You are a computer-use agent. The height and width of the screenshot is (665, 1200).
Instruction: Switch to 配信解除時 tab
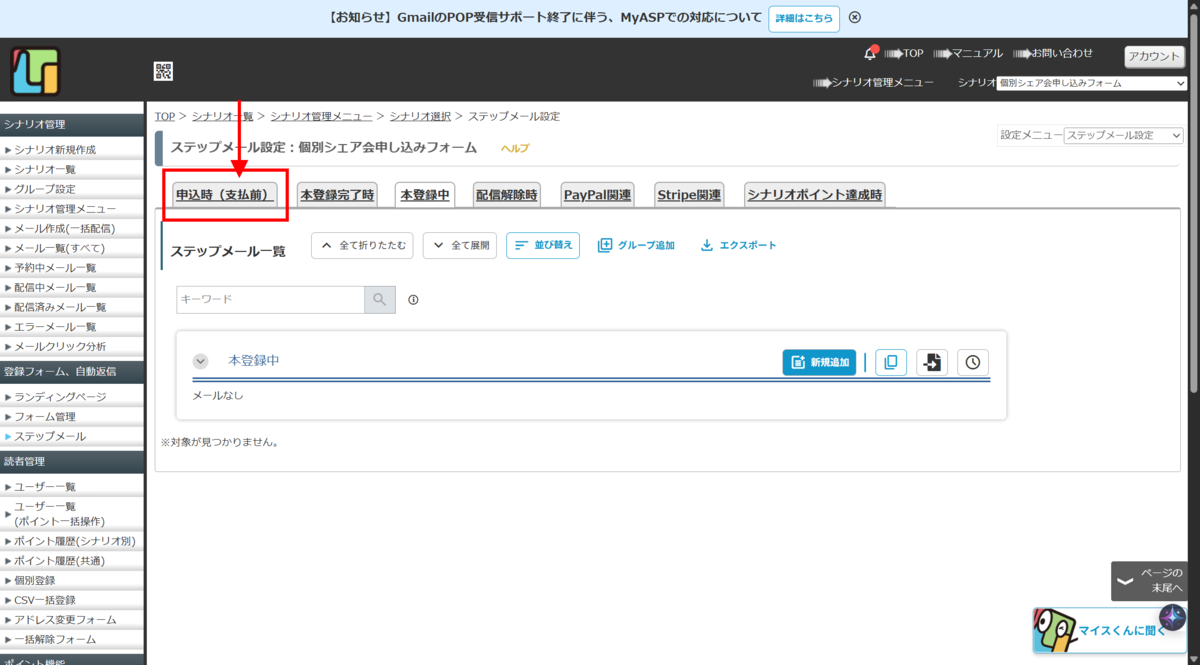(506, 195)
